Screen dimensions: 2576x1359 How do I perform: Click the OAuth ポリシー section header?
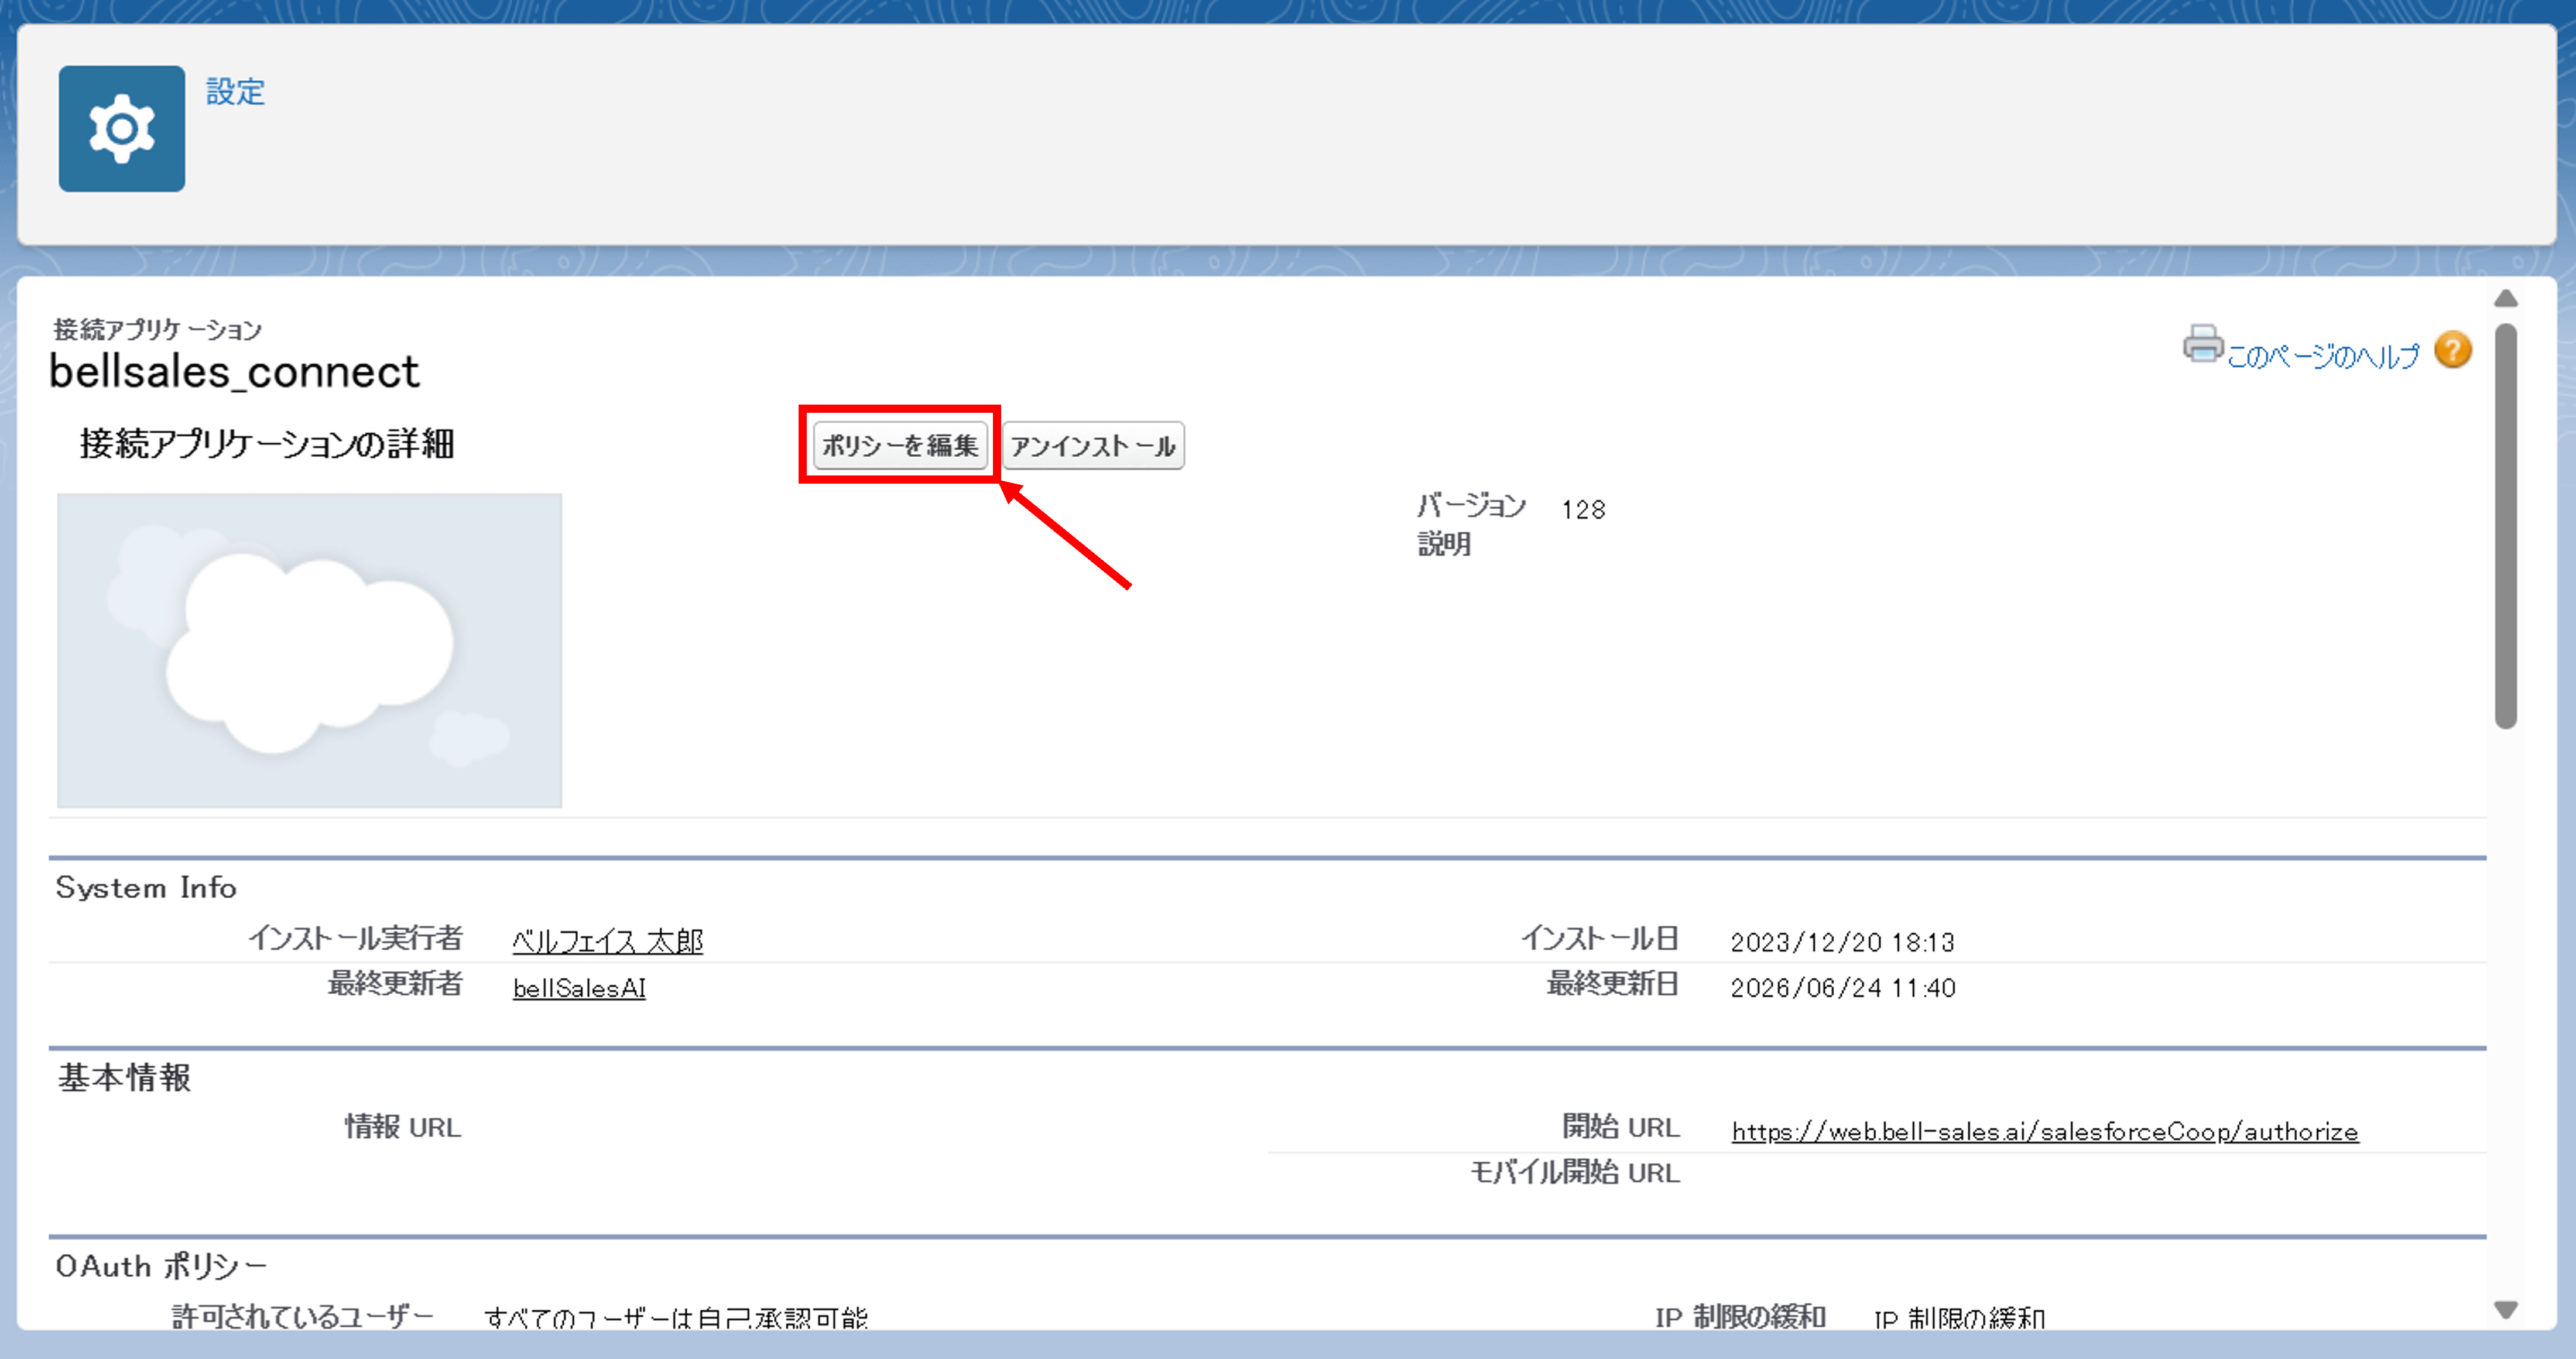point(161,1266)
